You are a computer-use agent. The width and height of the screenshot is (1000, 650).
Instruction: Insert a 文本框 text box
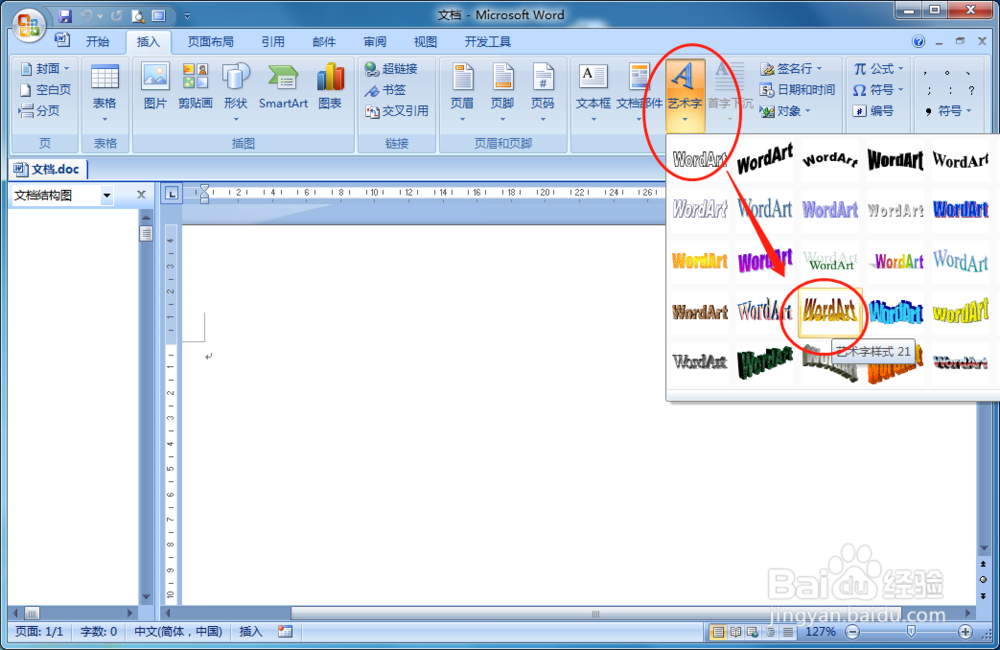(593, 93)
